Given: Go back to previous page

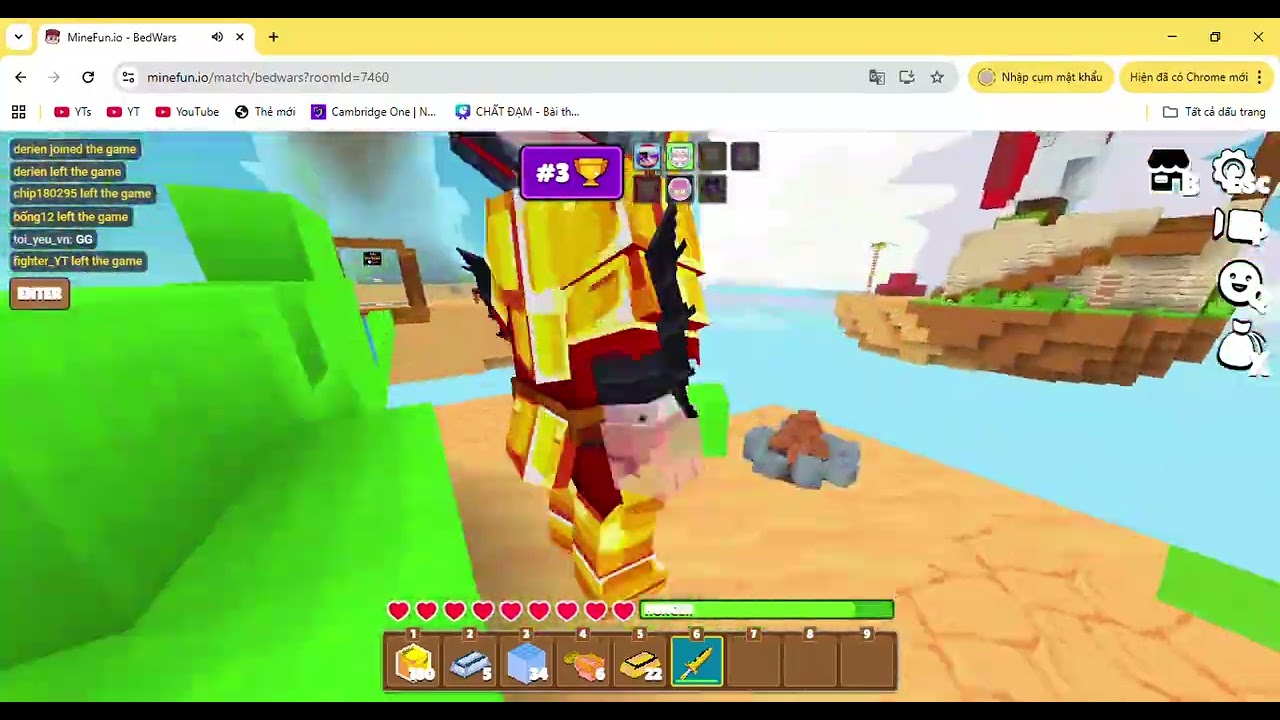Looking at the screenshot, I should pos(21,77).
